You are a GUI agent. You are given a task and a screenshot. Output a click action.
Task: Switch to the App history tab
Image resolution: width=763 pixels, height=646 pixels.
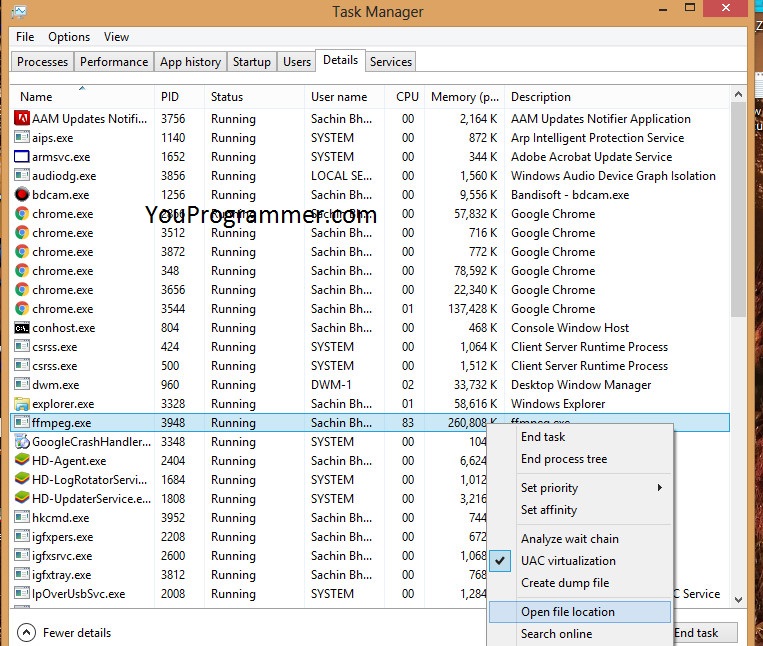pos(190,62)
